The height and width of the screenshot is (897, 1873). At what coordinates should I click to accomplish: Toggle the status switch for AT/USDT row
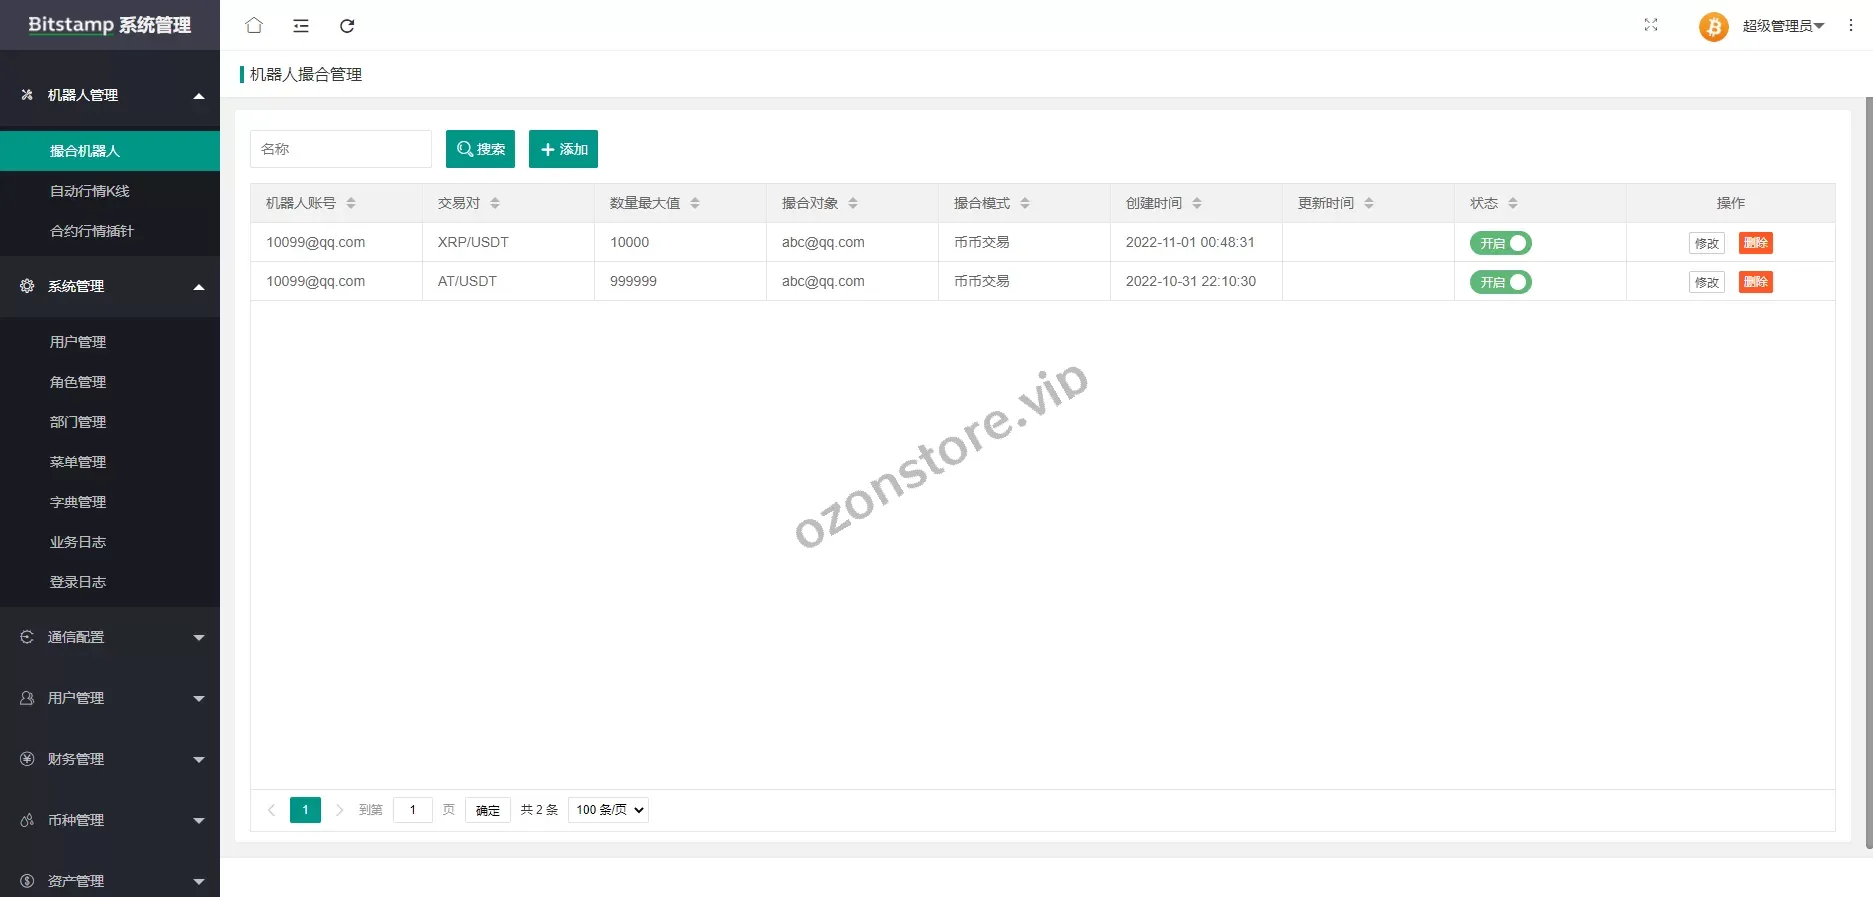(1500, 282)
